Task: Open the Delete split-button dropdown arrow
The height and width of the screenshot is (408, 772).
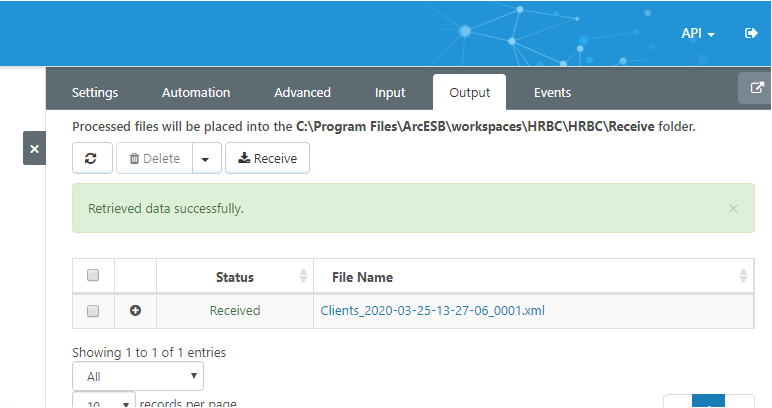Action: click(205, 158)
